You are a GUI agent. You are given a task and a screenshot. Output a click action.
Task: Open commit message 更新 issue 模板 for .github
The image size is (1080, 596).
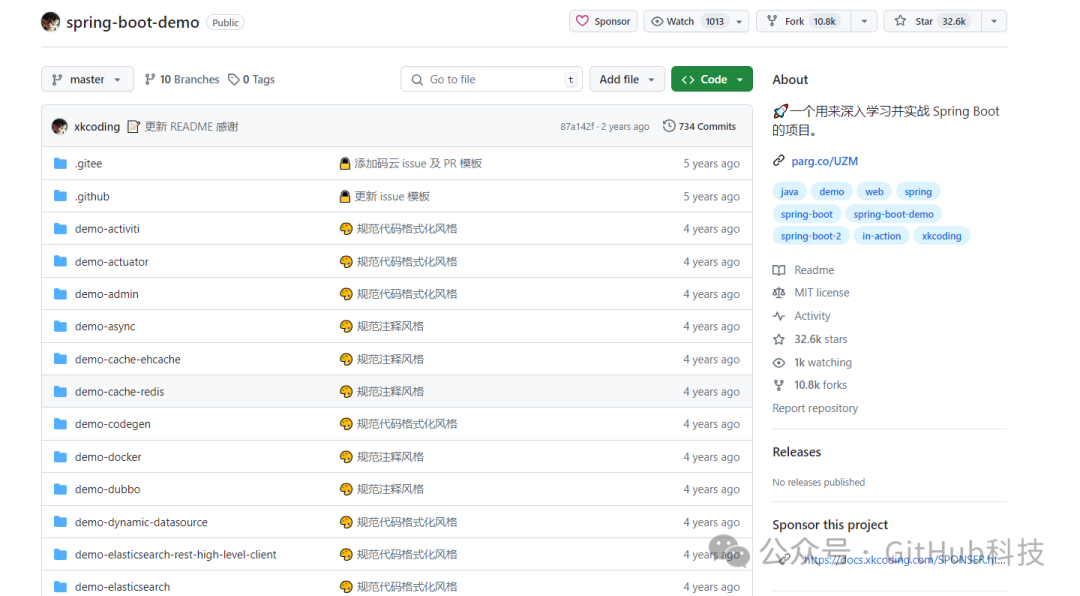[392, 196]
